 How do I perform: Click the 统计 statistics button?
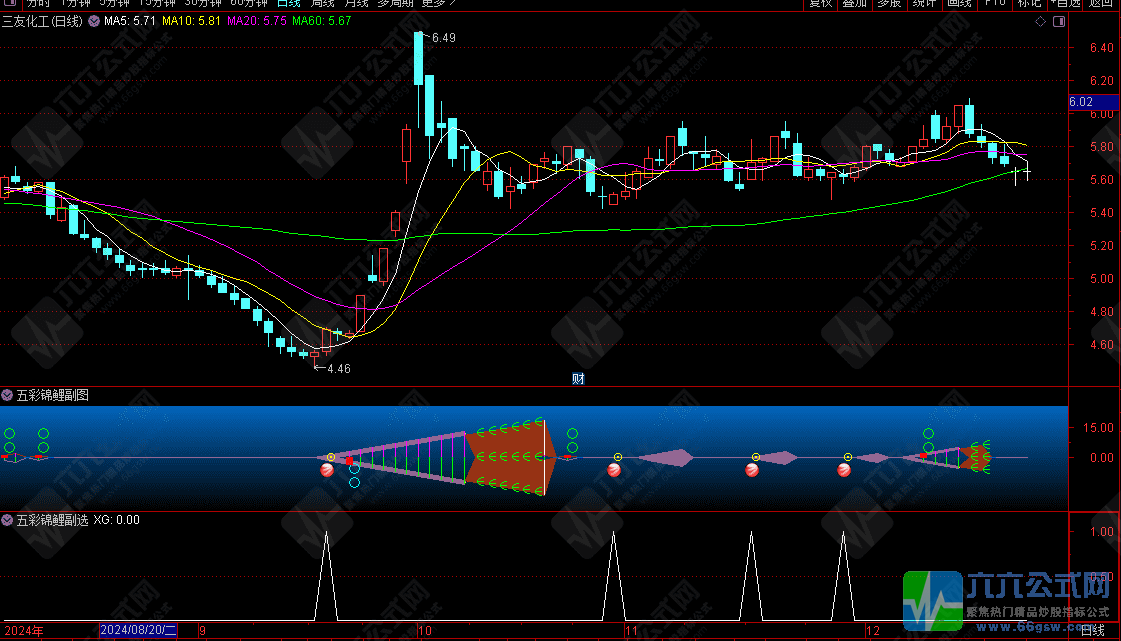[x=925, y=3]
